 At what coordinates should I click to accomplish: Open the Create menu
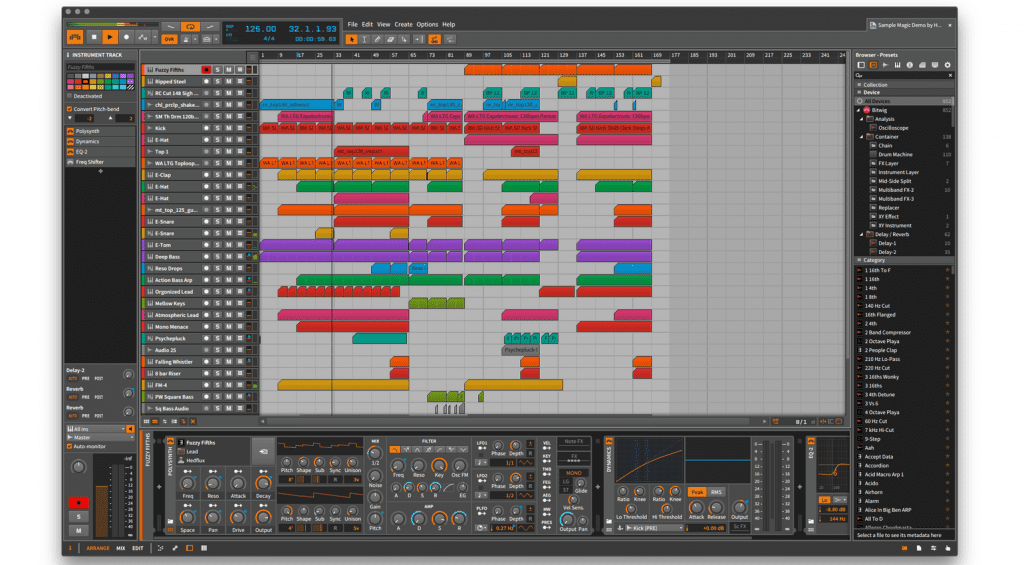coord(403,24)
